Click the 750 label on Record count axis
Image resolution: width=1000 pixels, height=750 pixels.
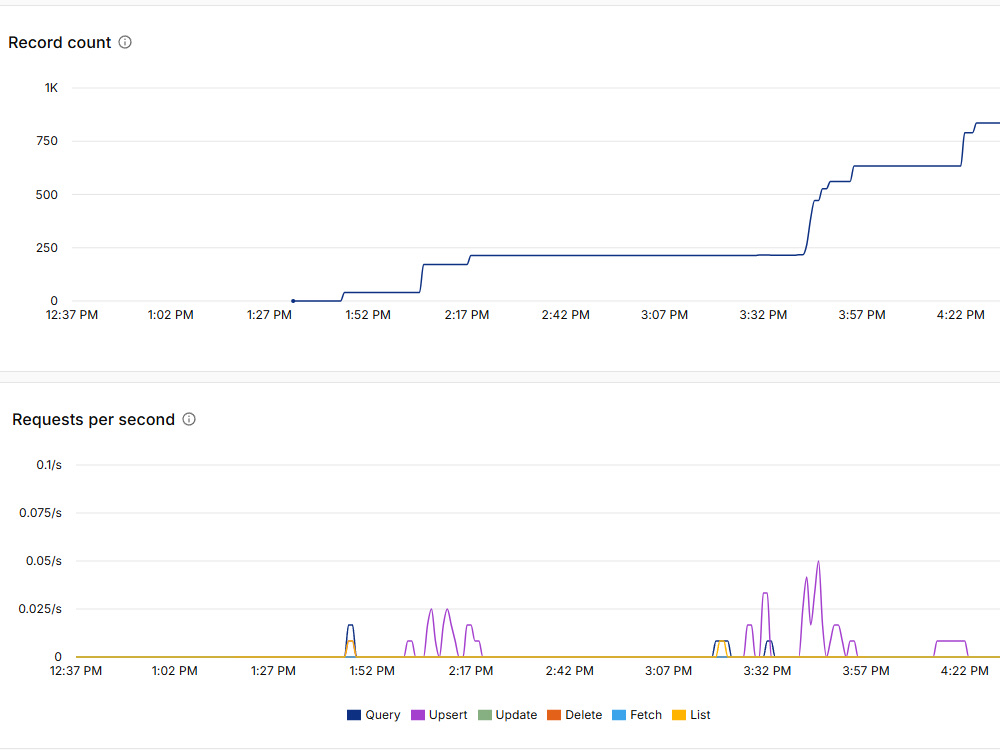click(47, 141)
